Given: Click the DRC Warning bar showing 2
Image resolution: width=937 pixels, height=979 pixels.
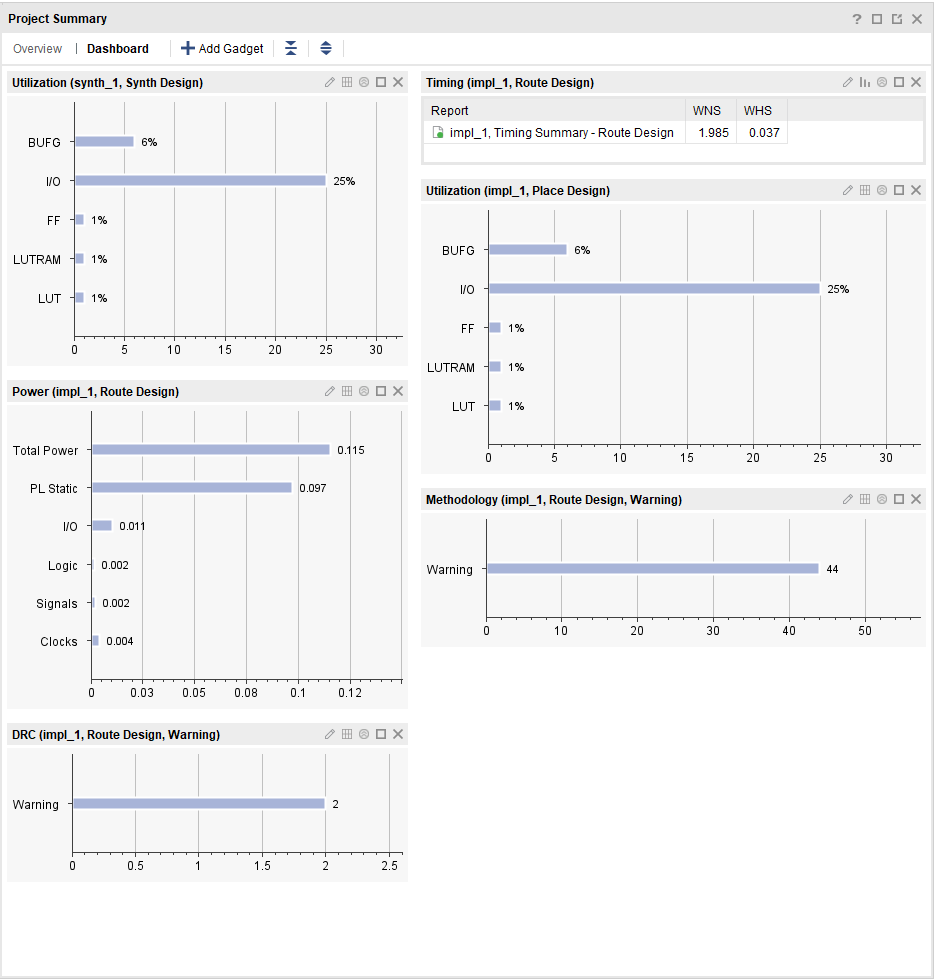Looking at the screenshot, I should pos(199,804).
